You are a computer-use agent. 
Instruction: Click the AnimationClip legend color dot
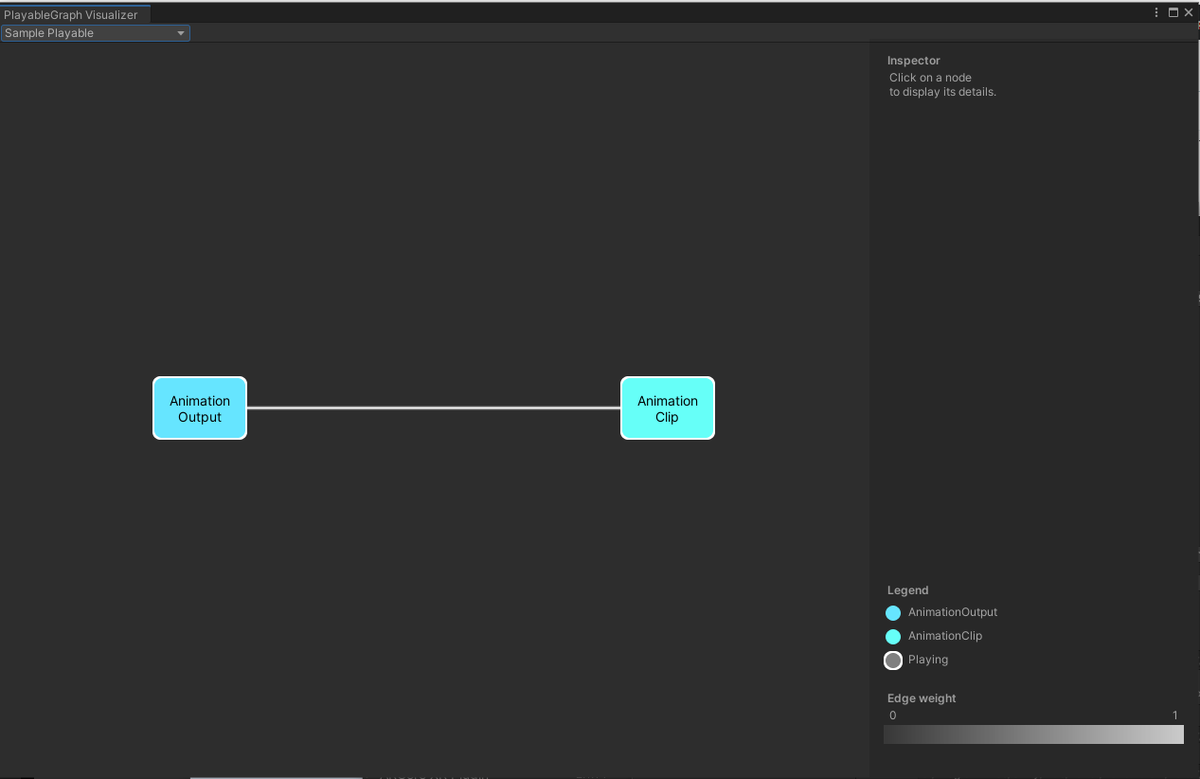pos(893,636)
